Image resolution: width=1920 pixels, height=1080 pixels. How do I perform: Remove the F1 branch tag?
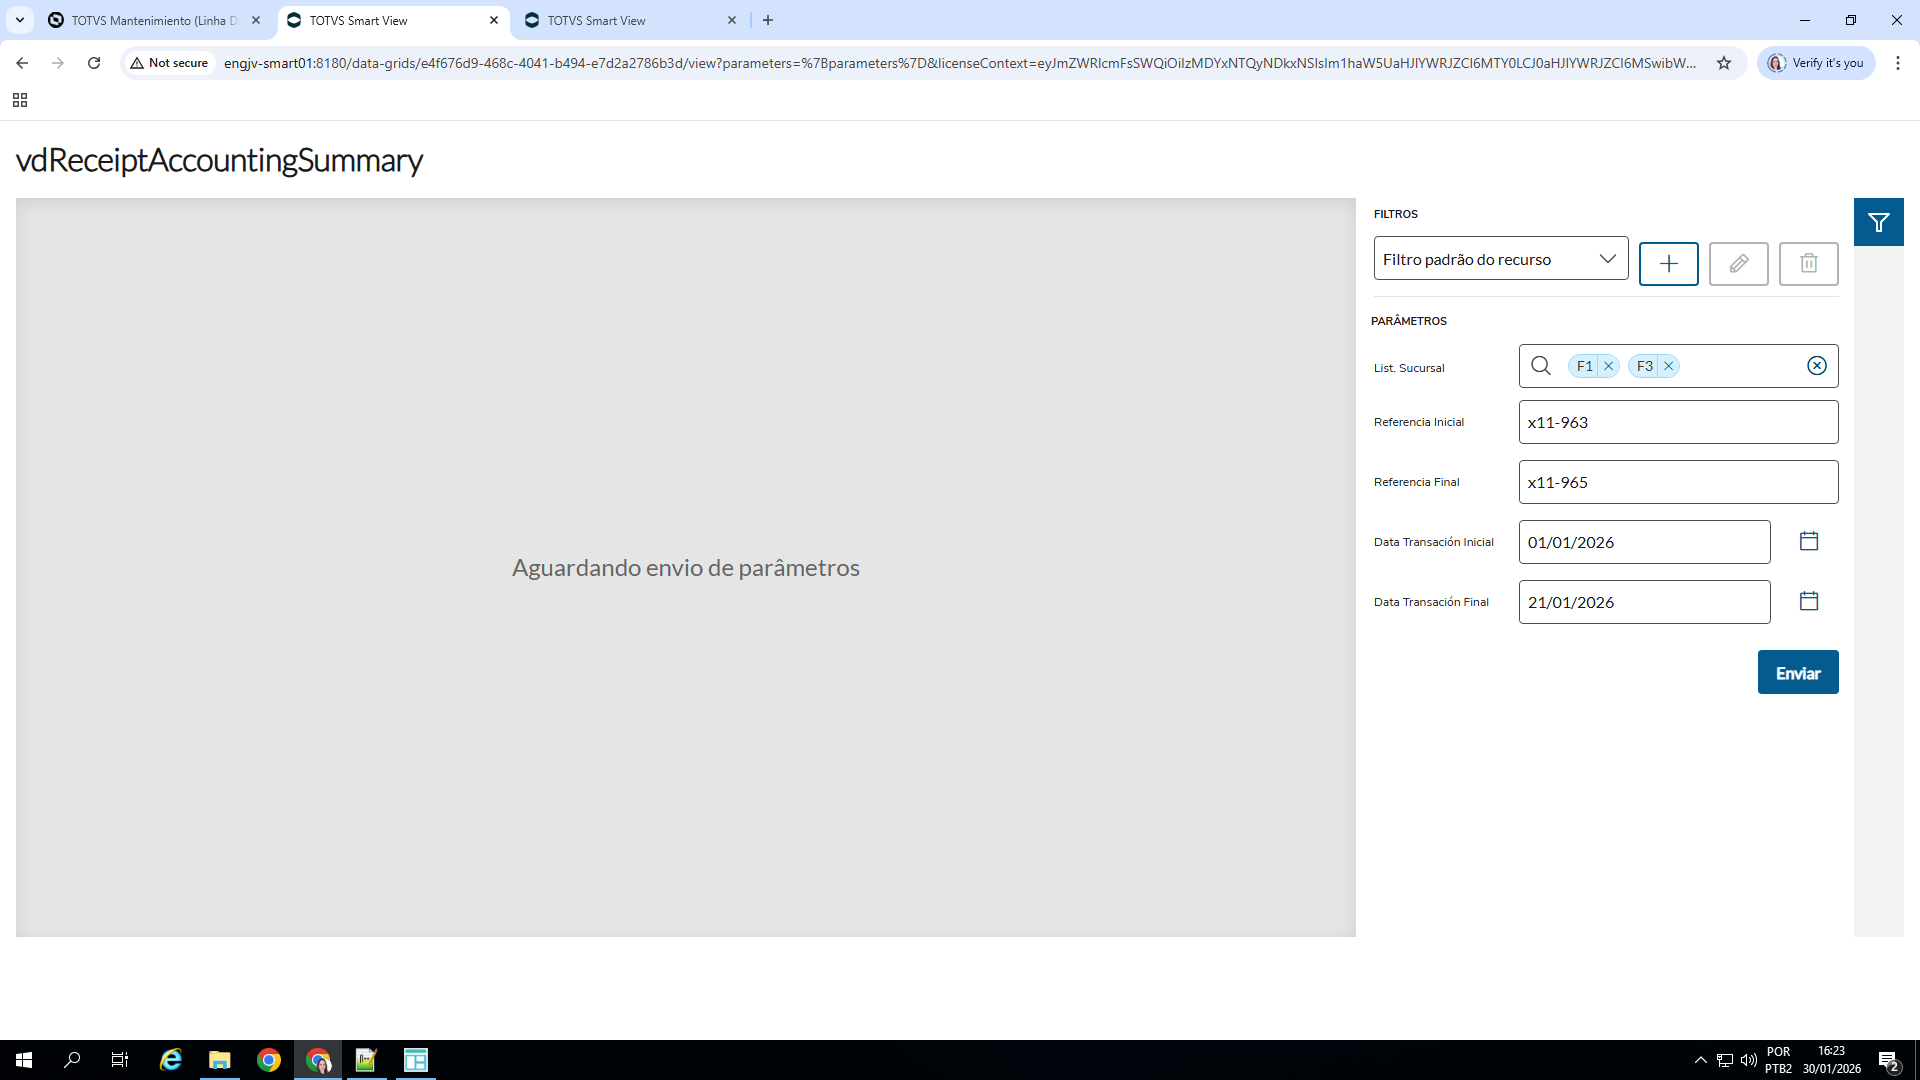pyautogui.click(x=1609, y=366)
